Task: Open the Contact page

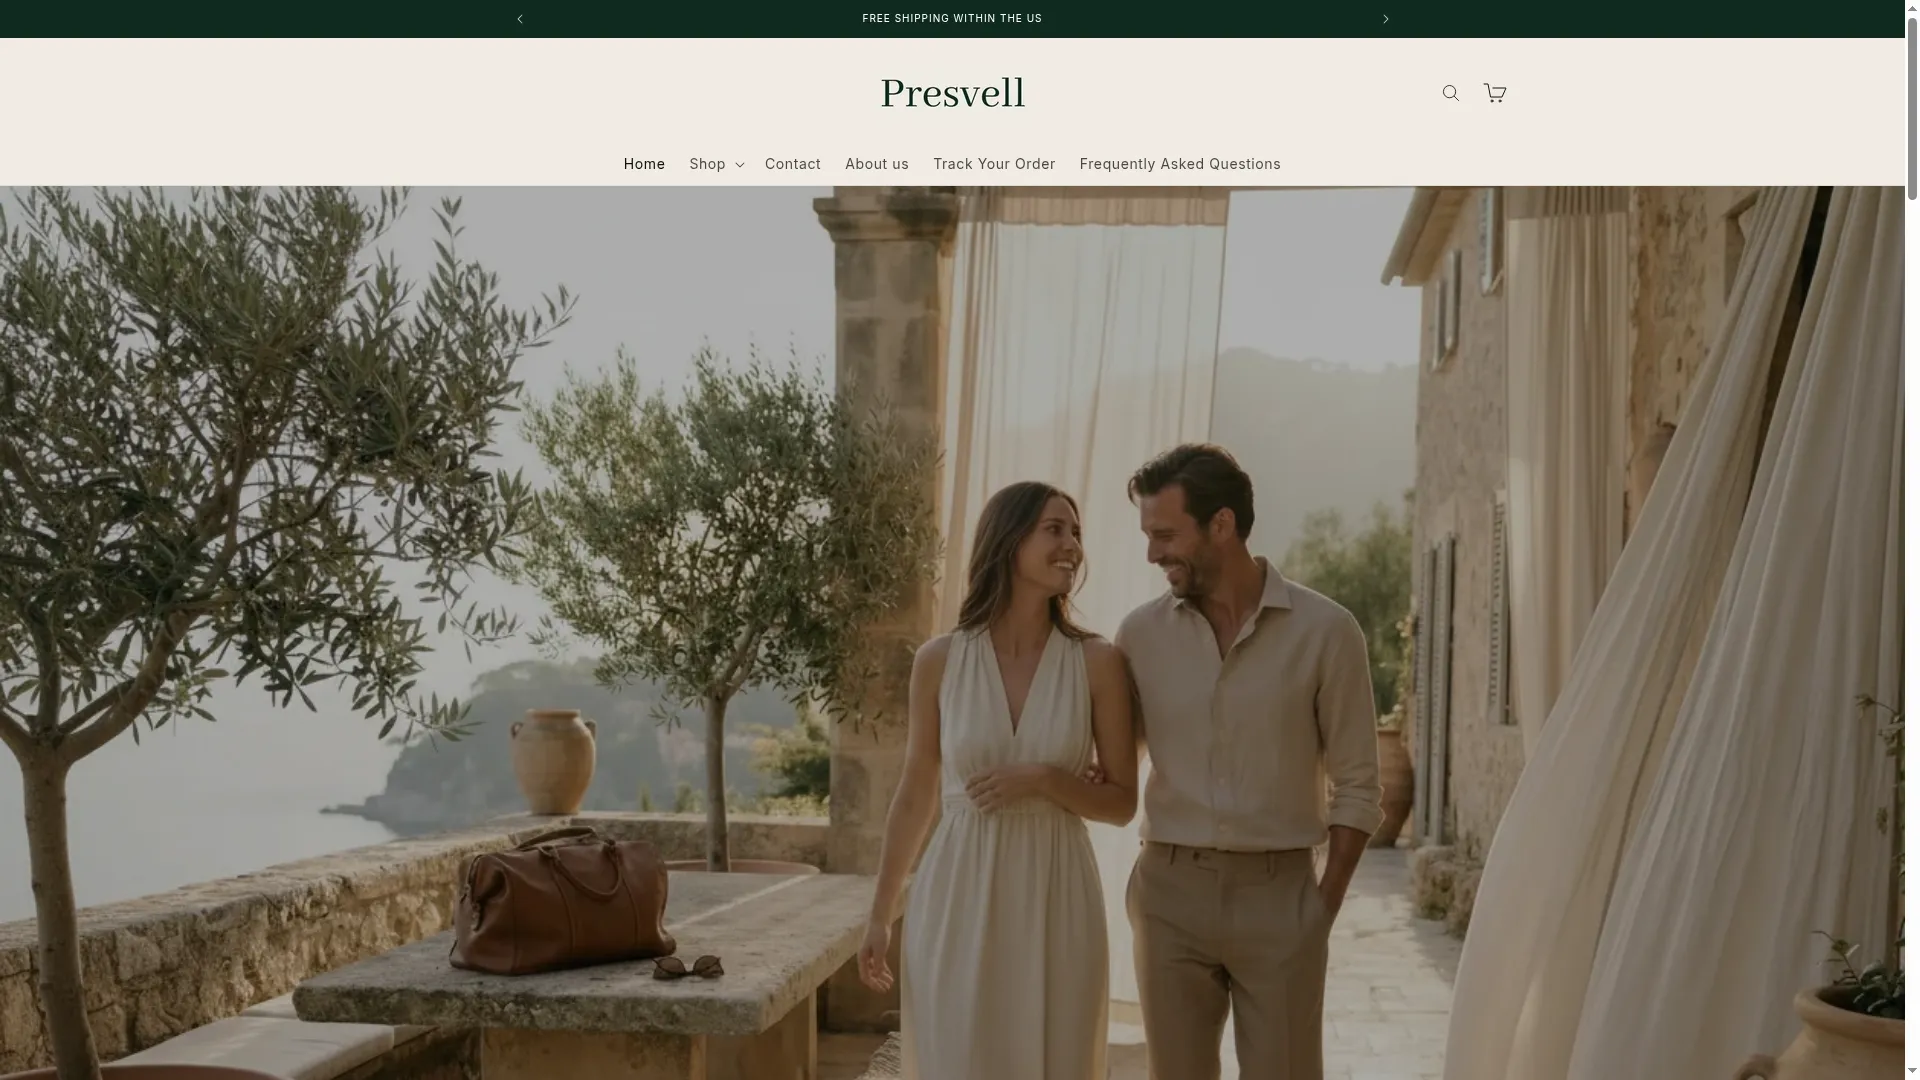Action: [792, 164]
